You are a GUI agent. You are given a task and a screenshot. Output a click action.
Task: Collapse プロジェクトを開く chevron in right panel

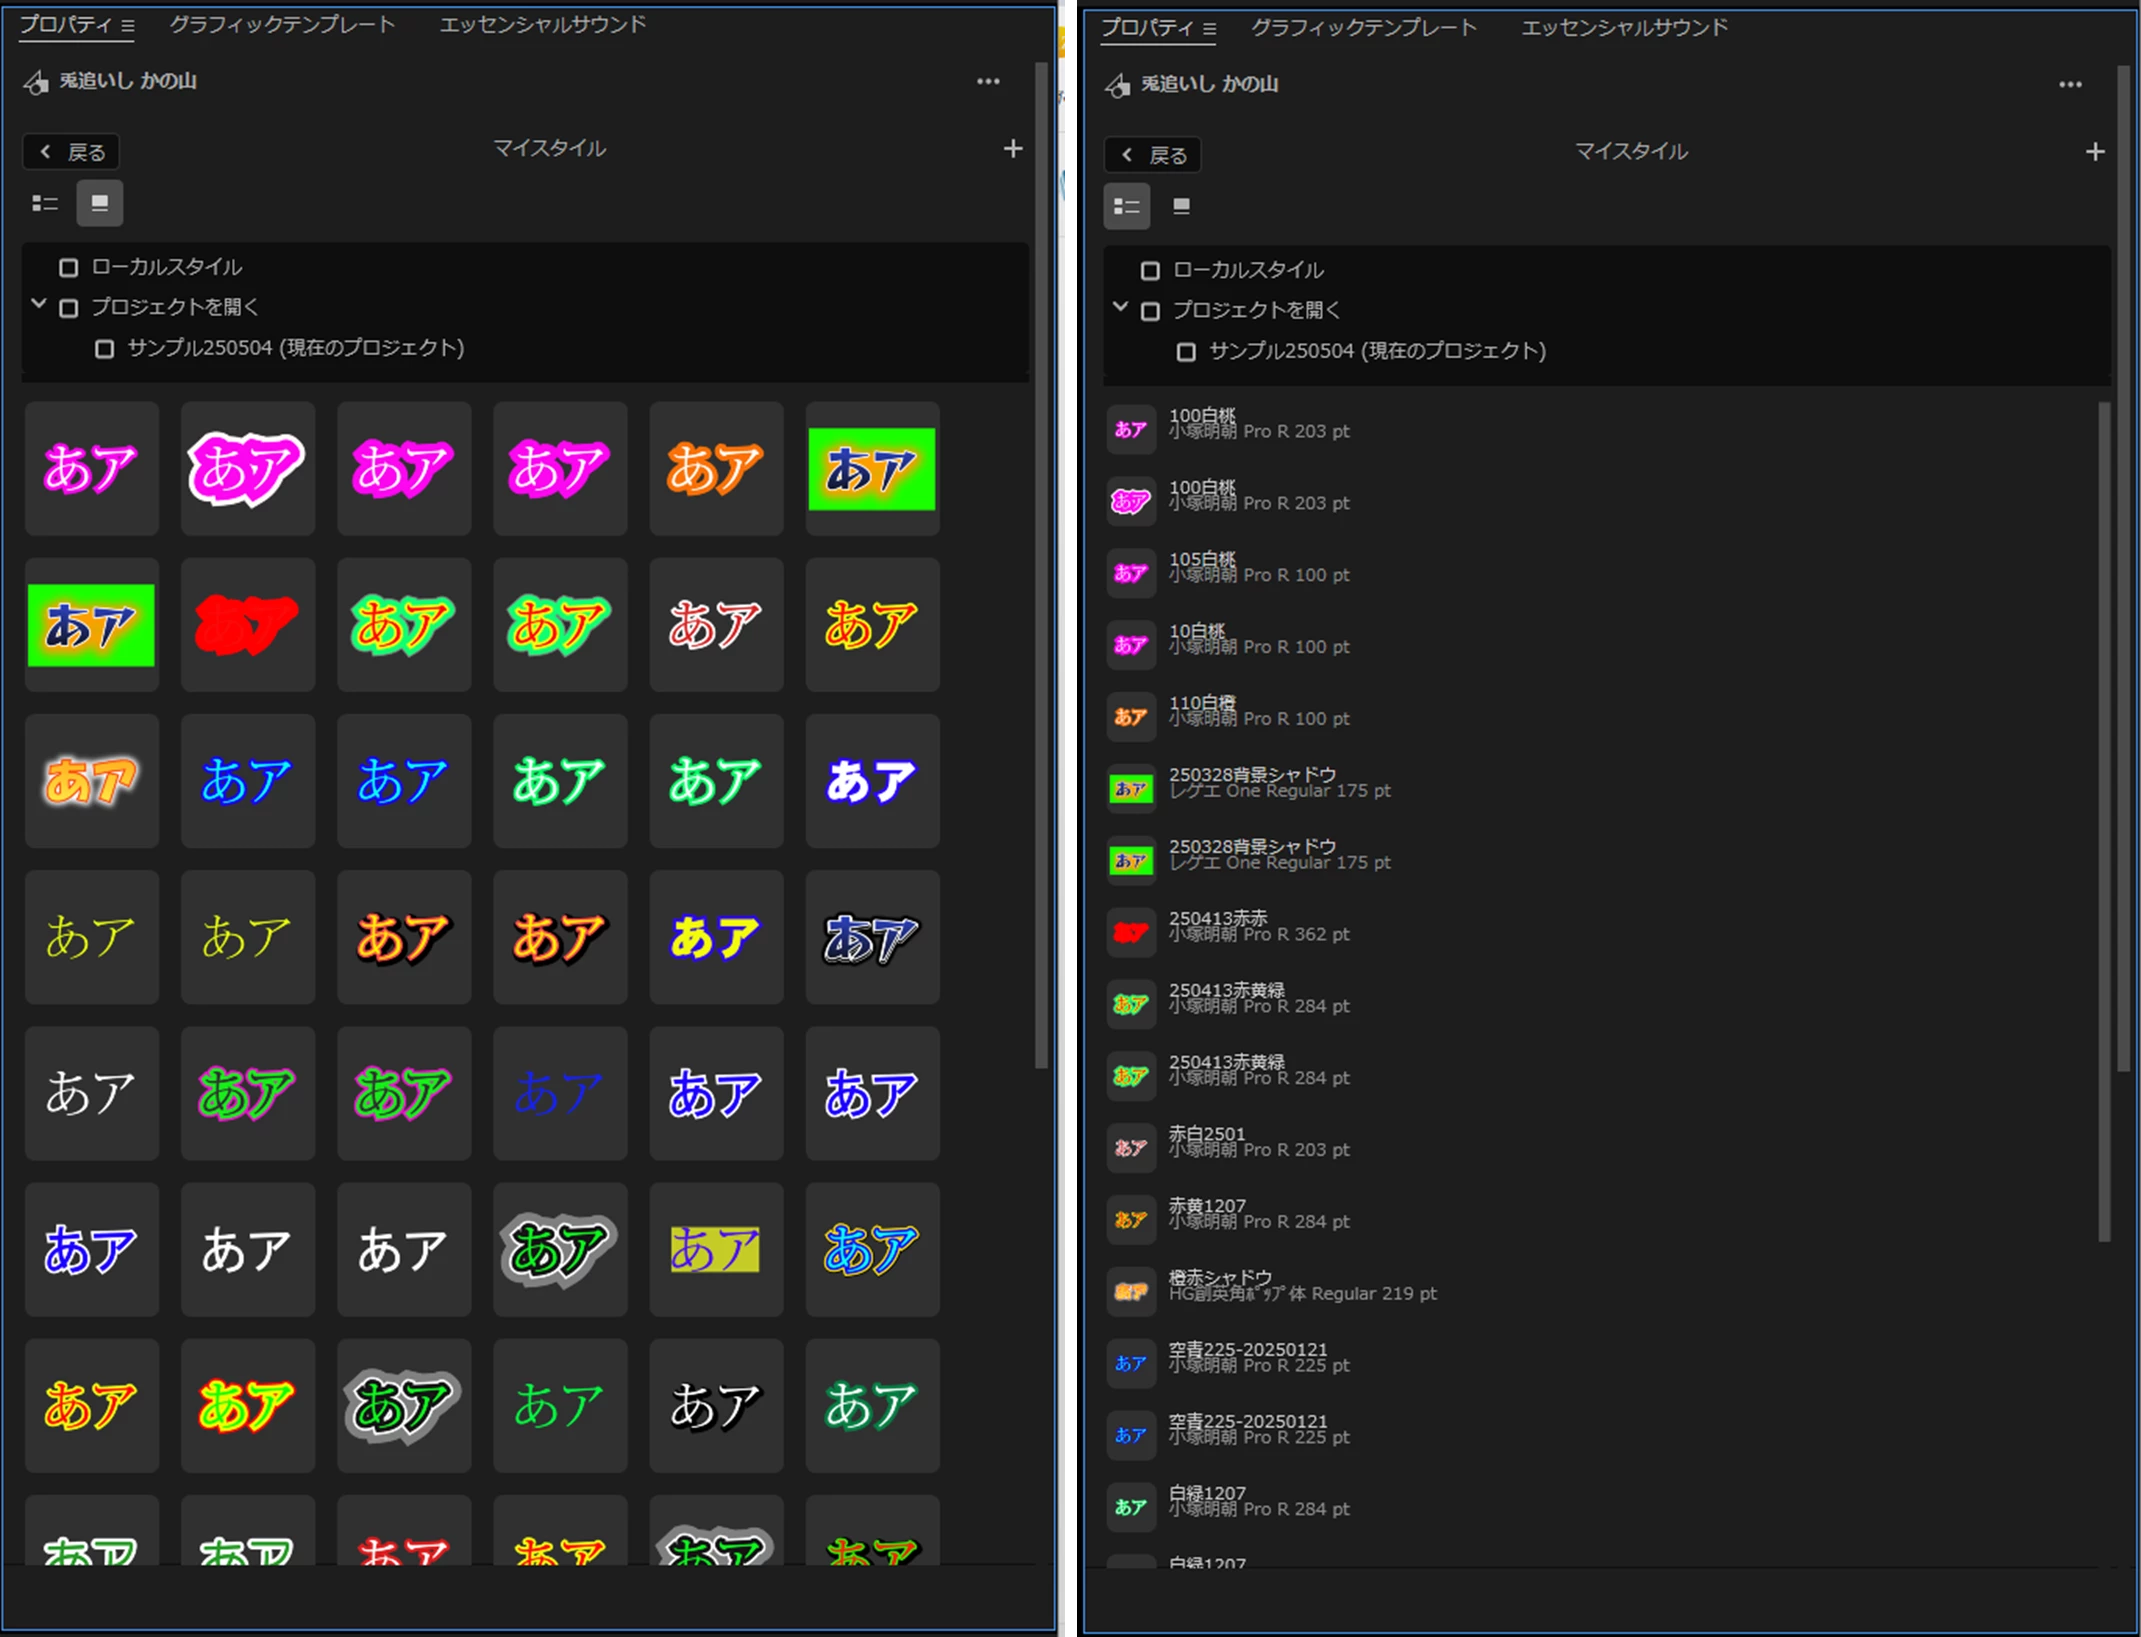(x=1121, y=307)
